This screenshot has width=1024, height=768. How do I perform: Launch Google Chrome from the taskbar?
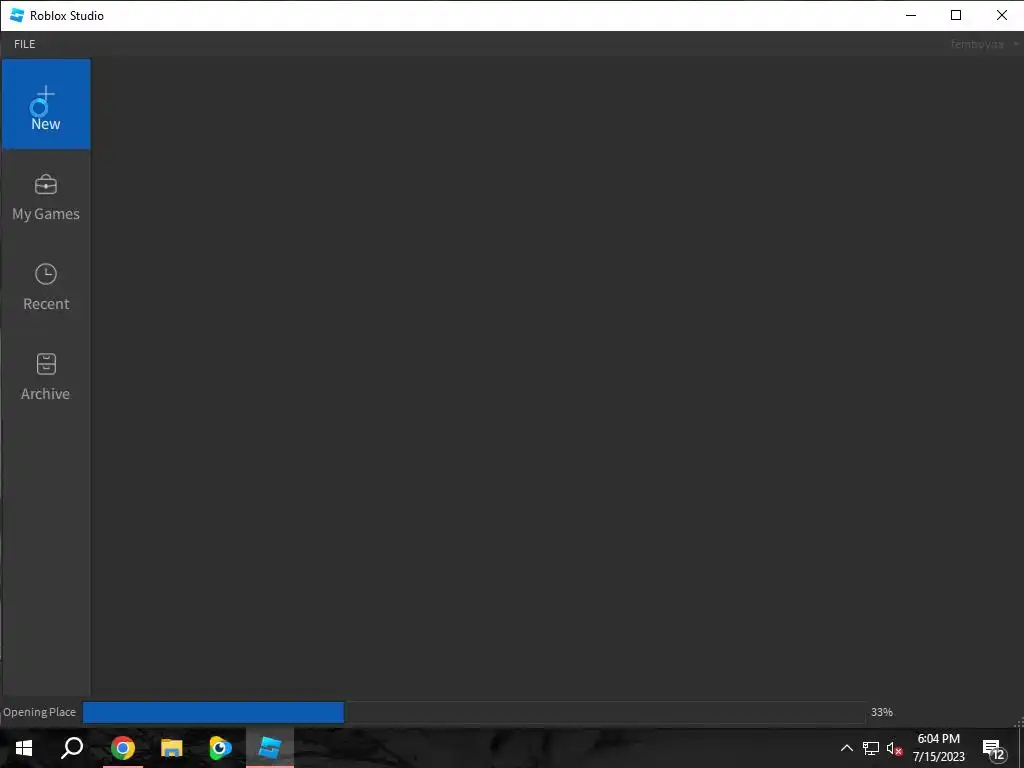coord(122,748)
